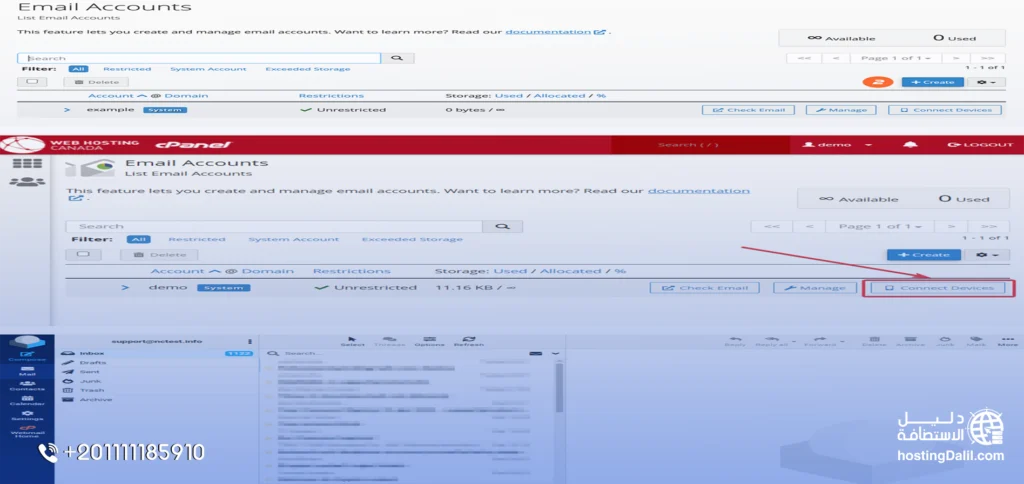This screenshot has width=1024, height=484.
Task: Select System Account filter in middle panel
Action: coord(293,240)
